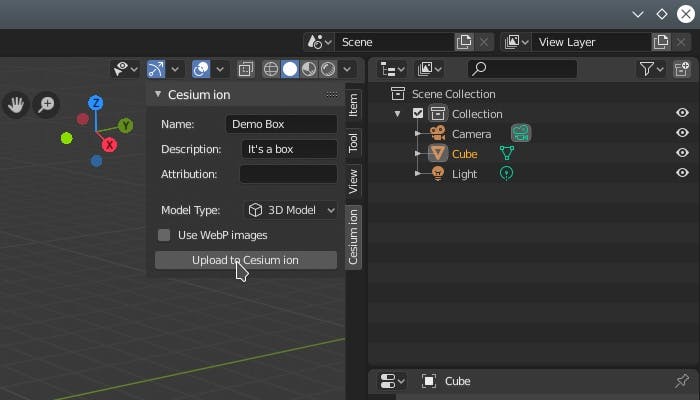Open the overlays options dropdown arrow
The image size is (700, 400).
click(x=220, y=69)
